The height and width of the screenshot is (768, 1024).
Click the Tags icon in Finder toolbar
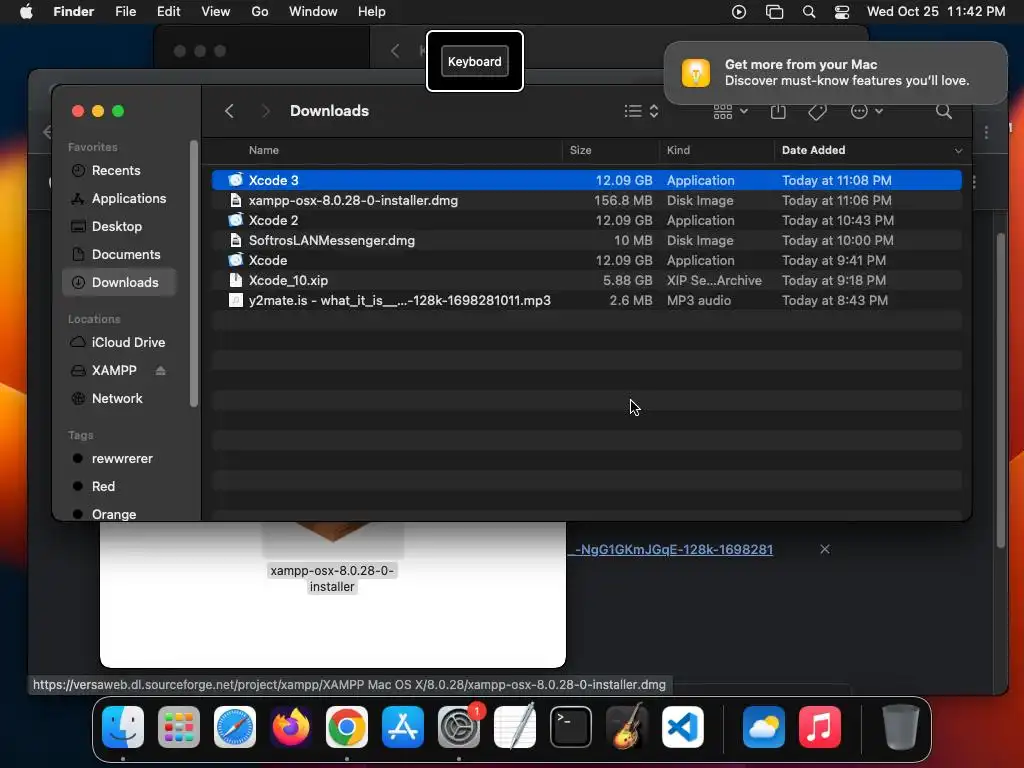(817, 112)
